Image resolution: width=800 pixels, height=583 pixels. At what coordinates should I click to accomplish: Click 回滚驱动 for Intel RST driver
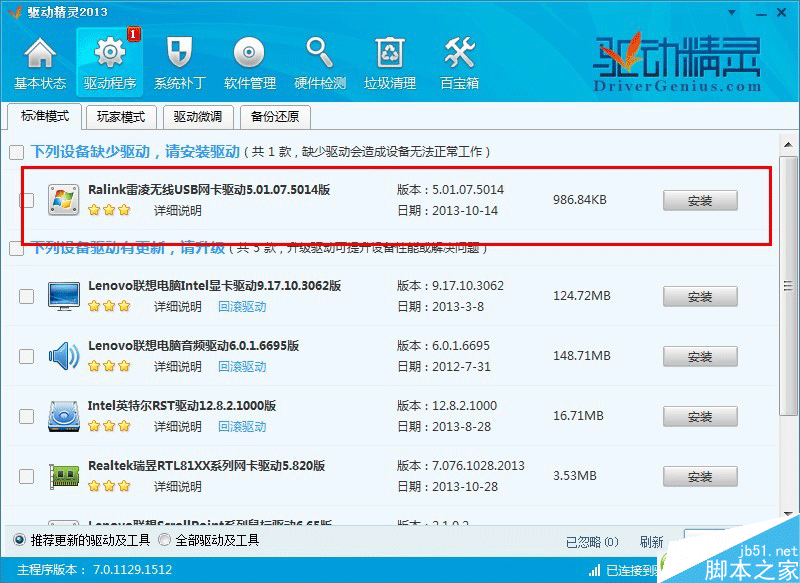click(242, 427)
